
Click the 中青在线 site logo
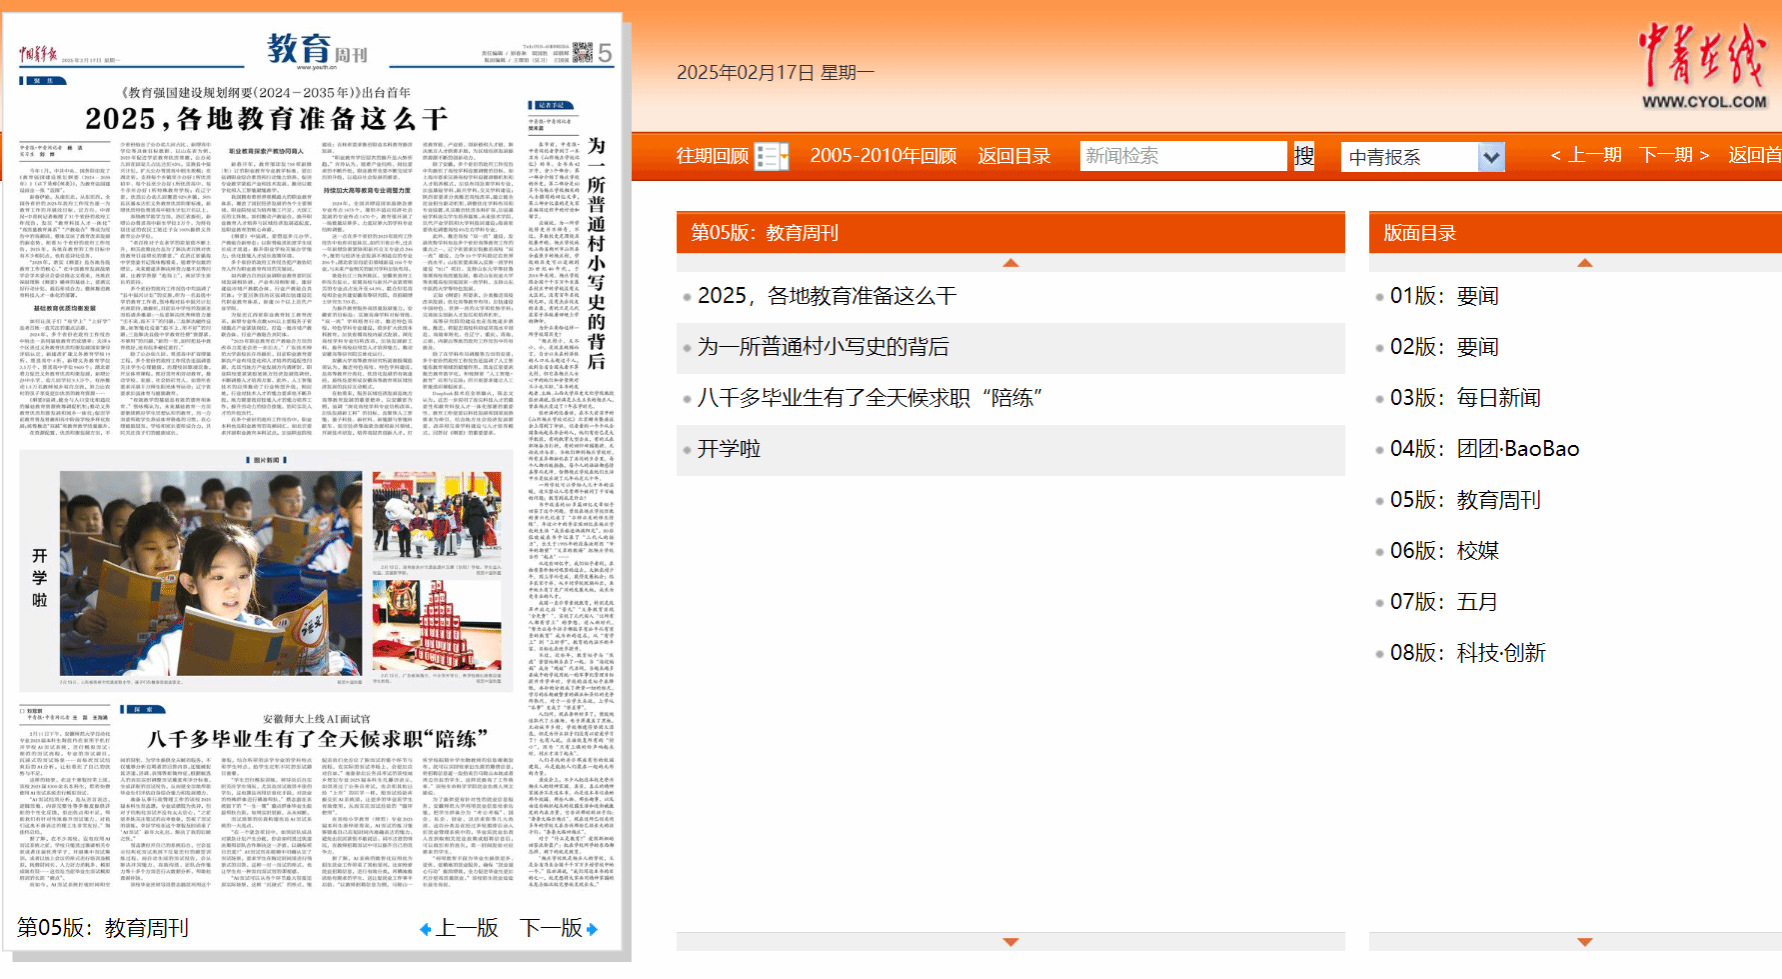[1703, 65]
